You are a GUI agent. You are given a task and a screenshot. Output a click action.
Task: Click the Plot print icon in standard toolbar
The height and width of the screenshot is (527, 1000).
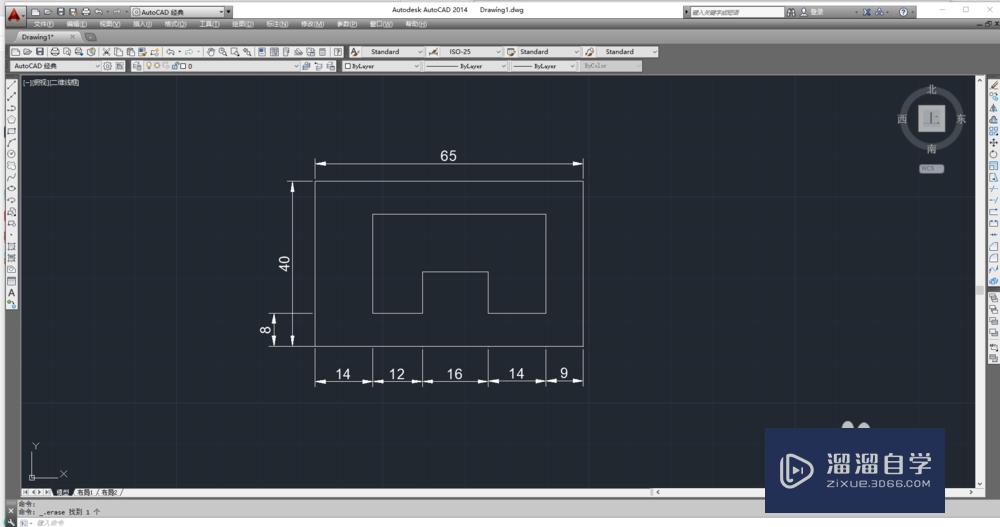55,52
